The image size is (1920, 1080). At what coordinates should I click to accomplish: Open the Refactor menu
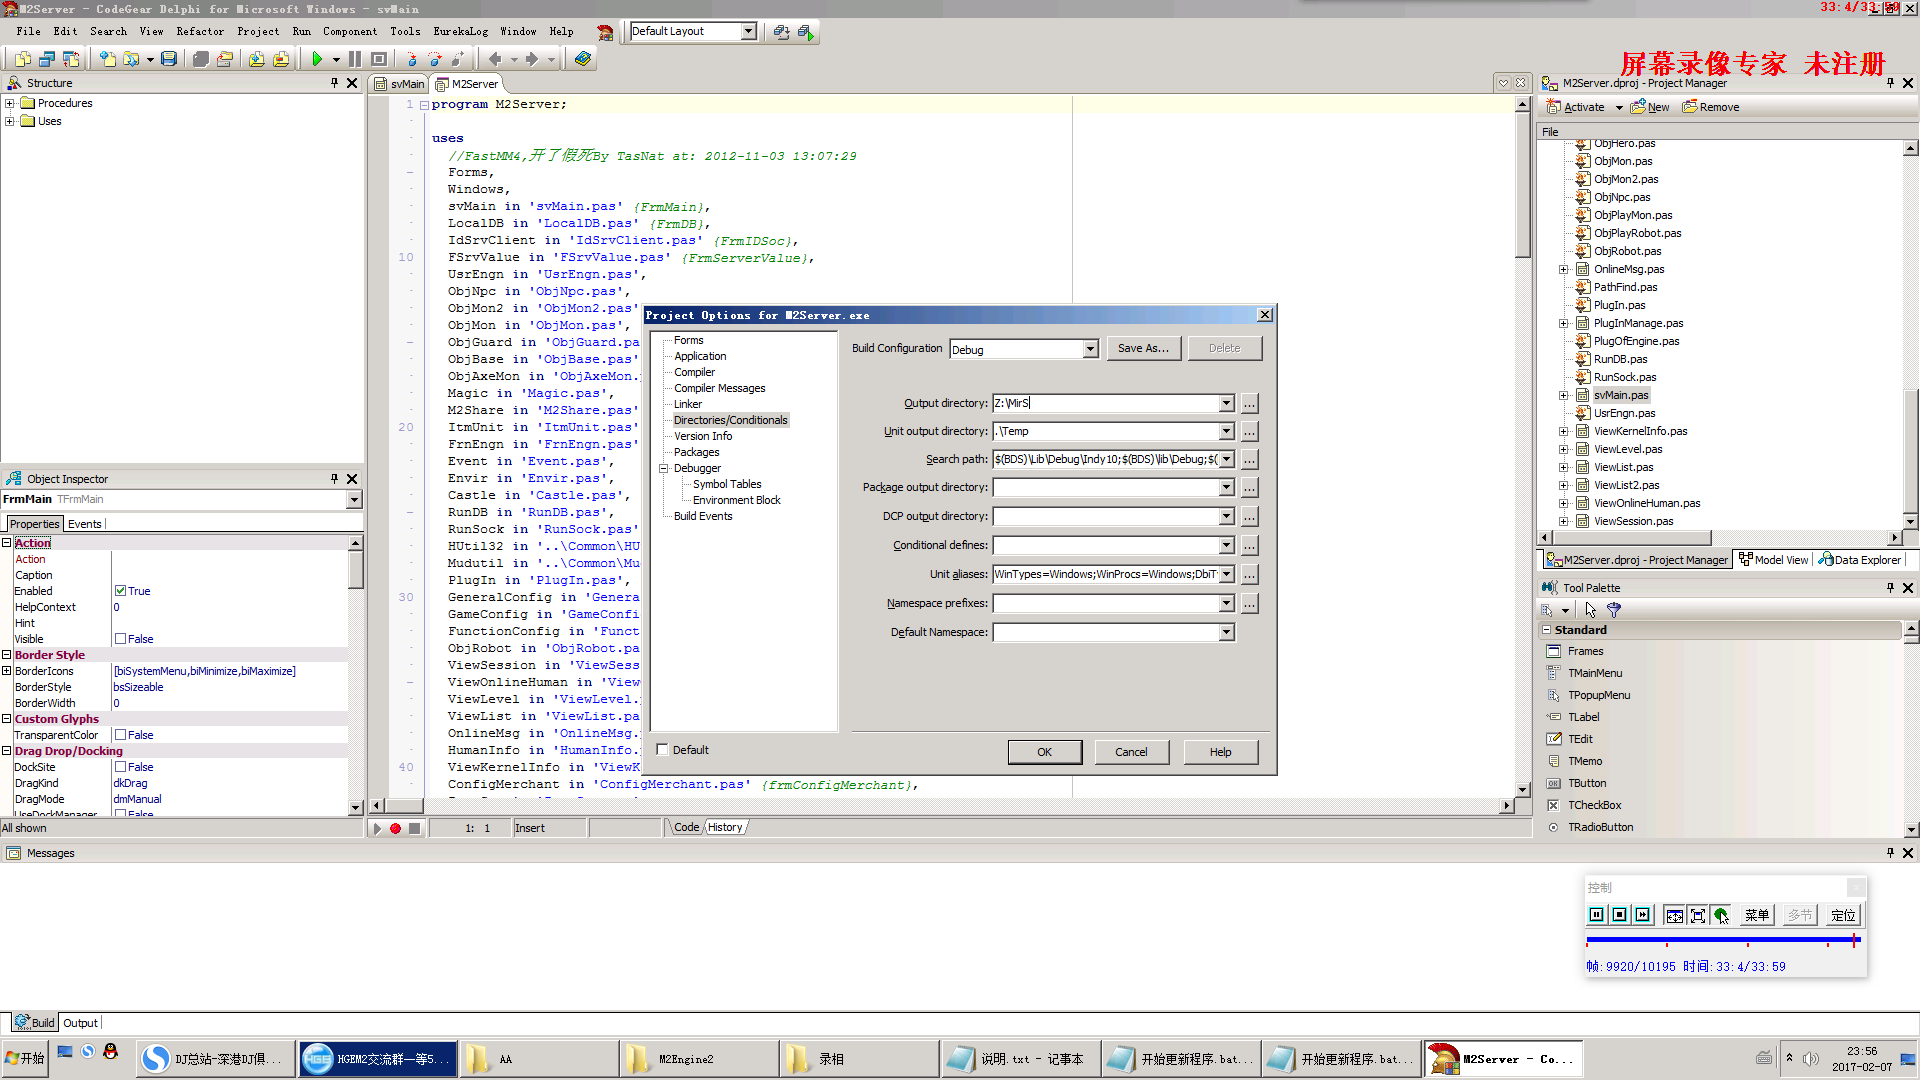tap(200, 31)
